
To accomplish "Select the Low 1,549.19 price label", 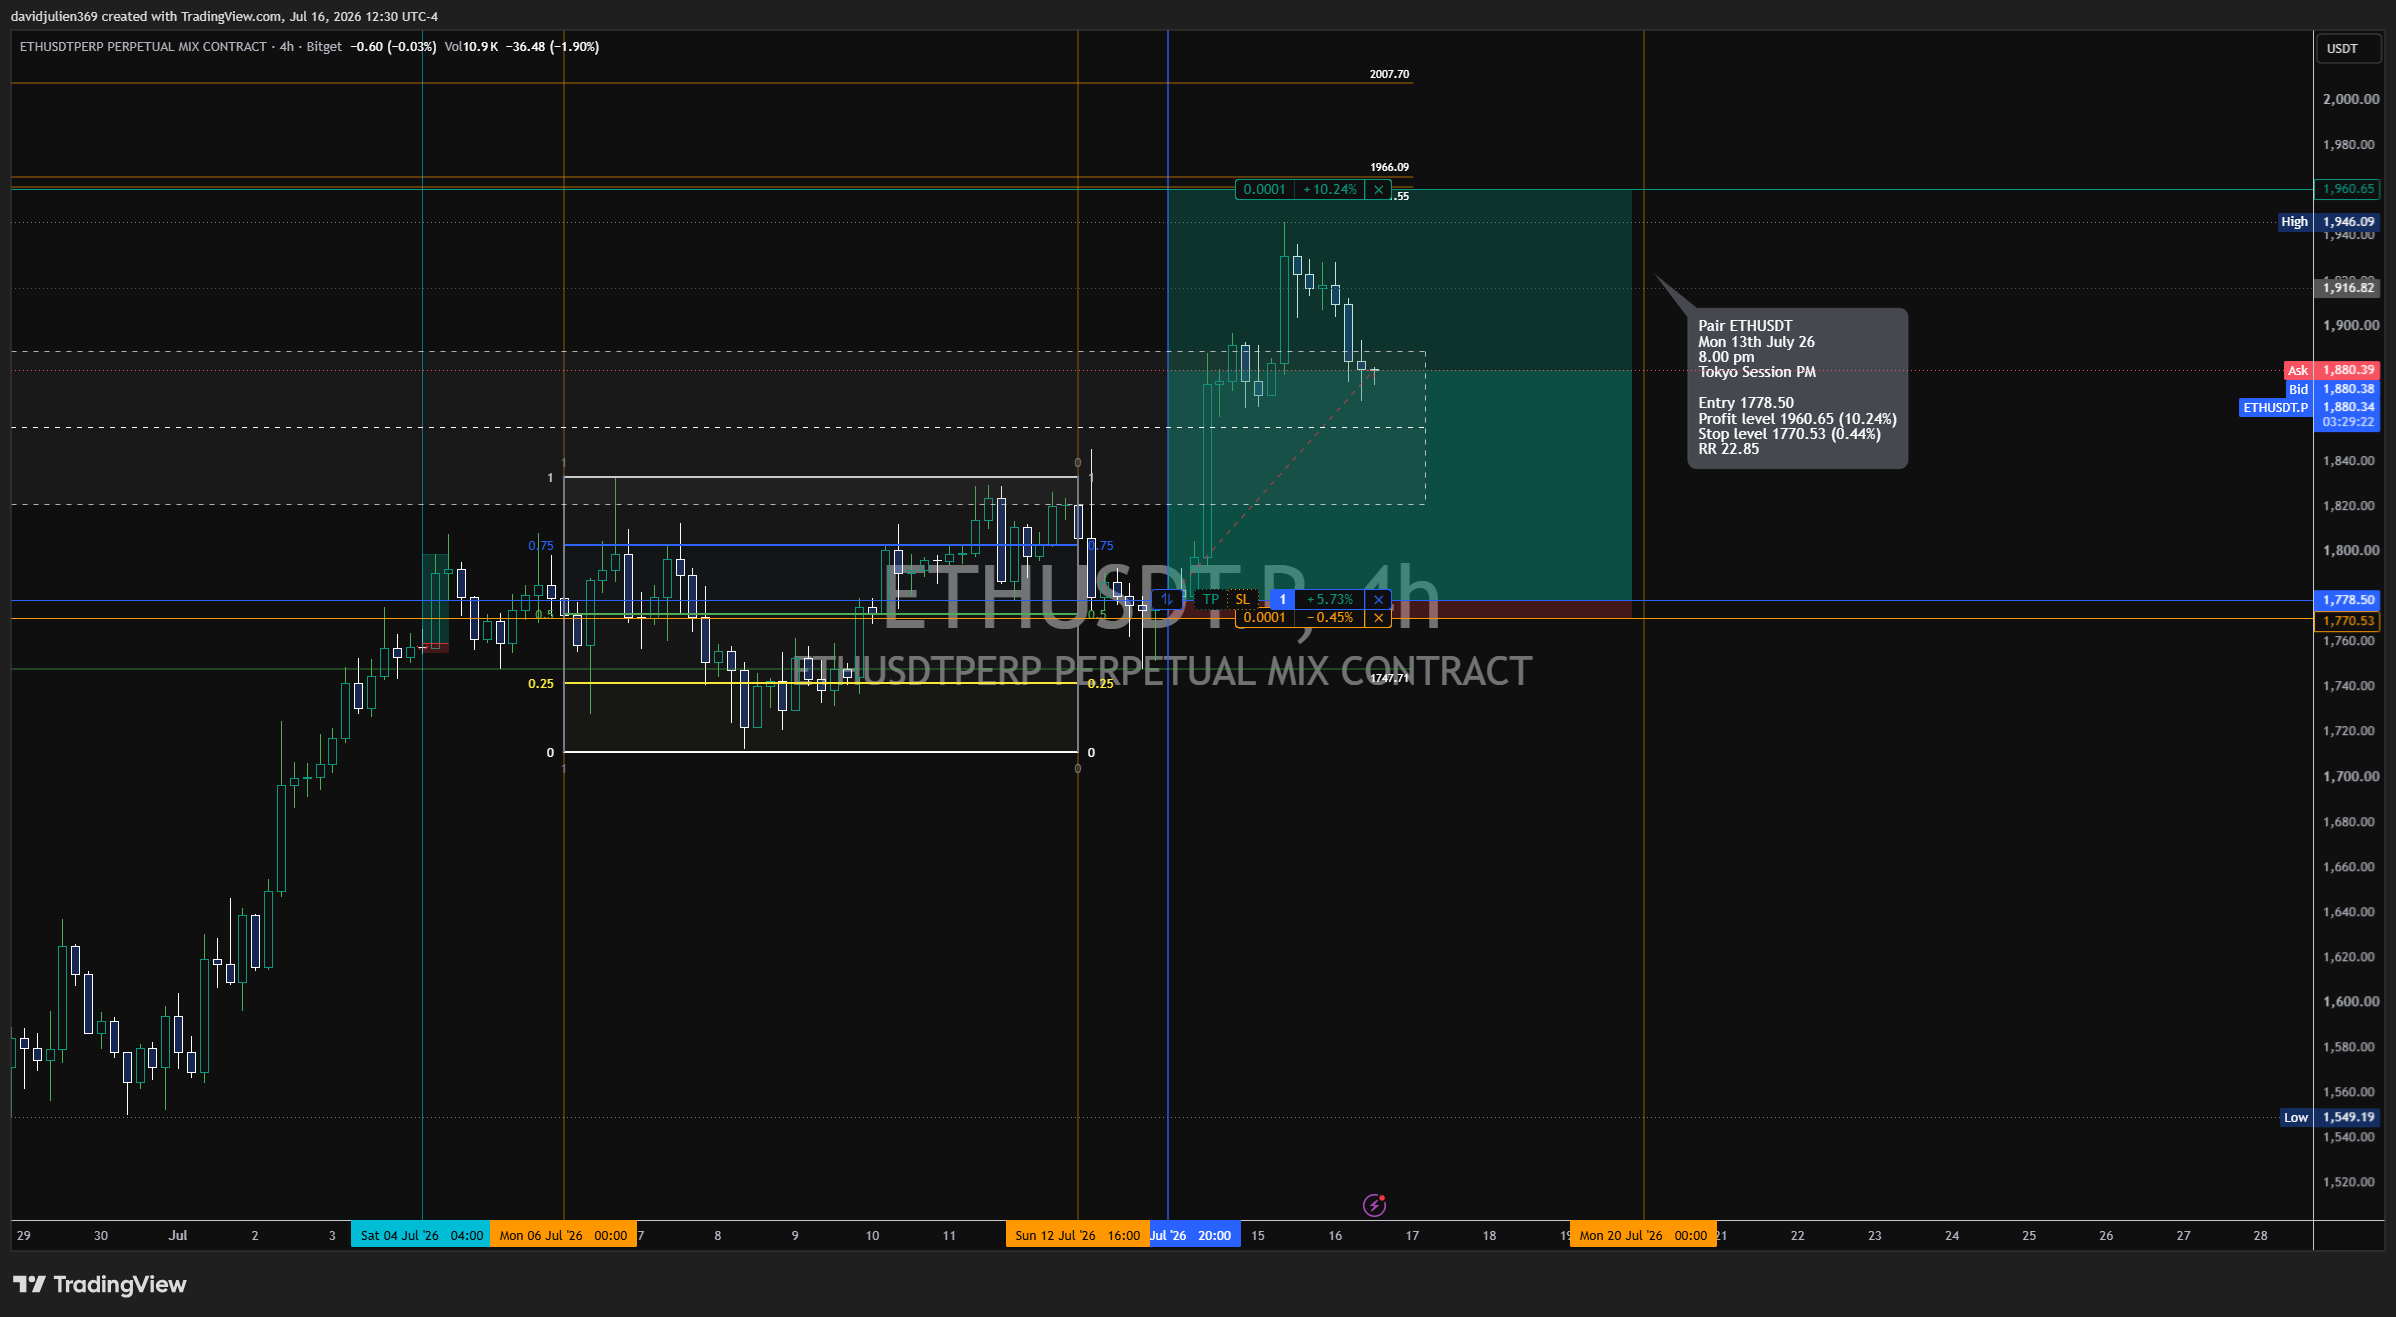I will coord(2330,1117).
